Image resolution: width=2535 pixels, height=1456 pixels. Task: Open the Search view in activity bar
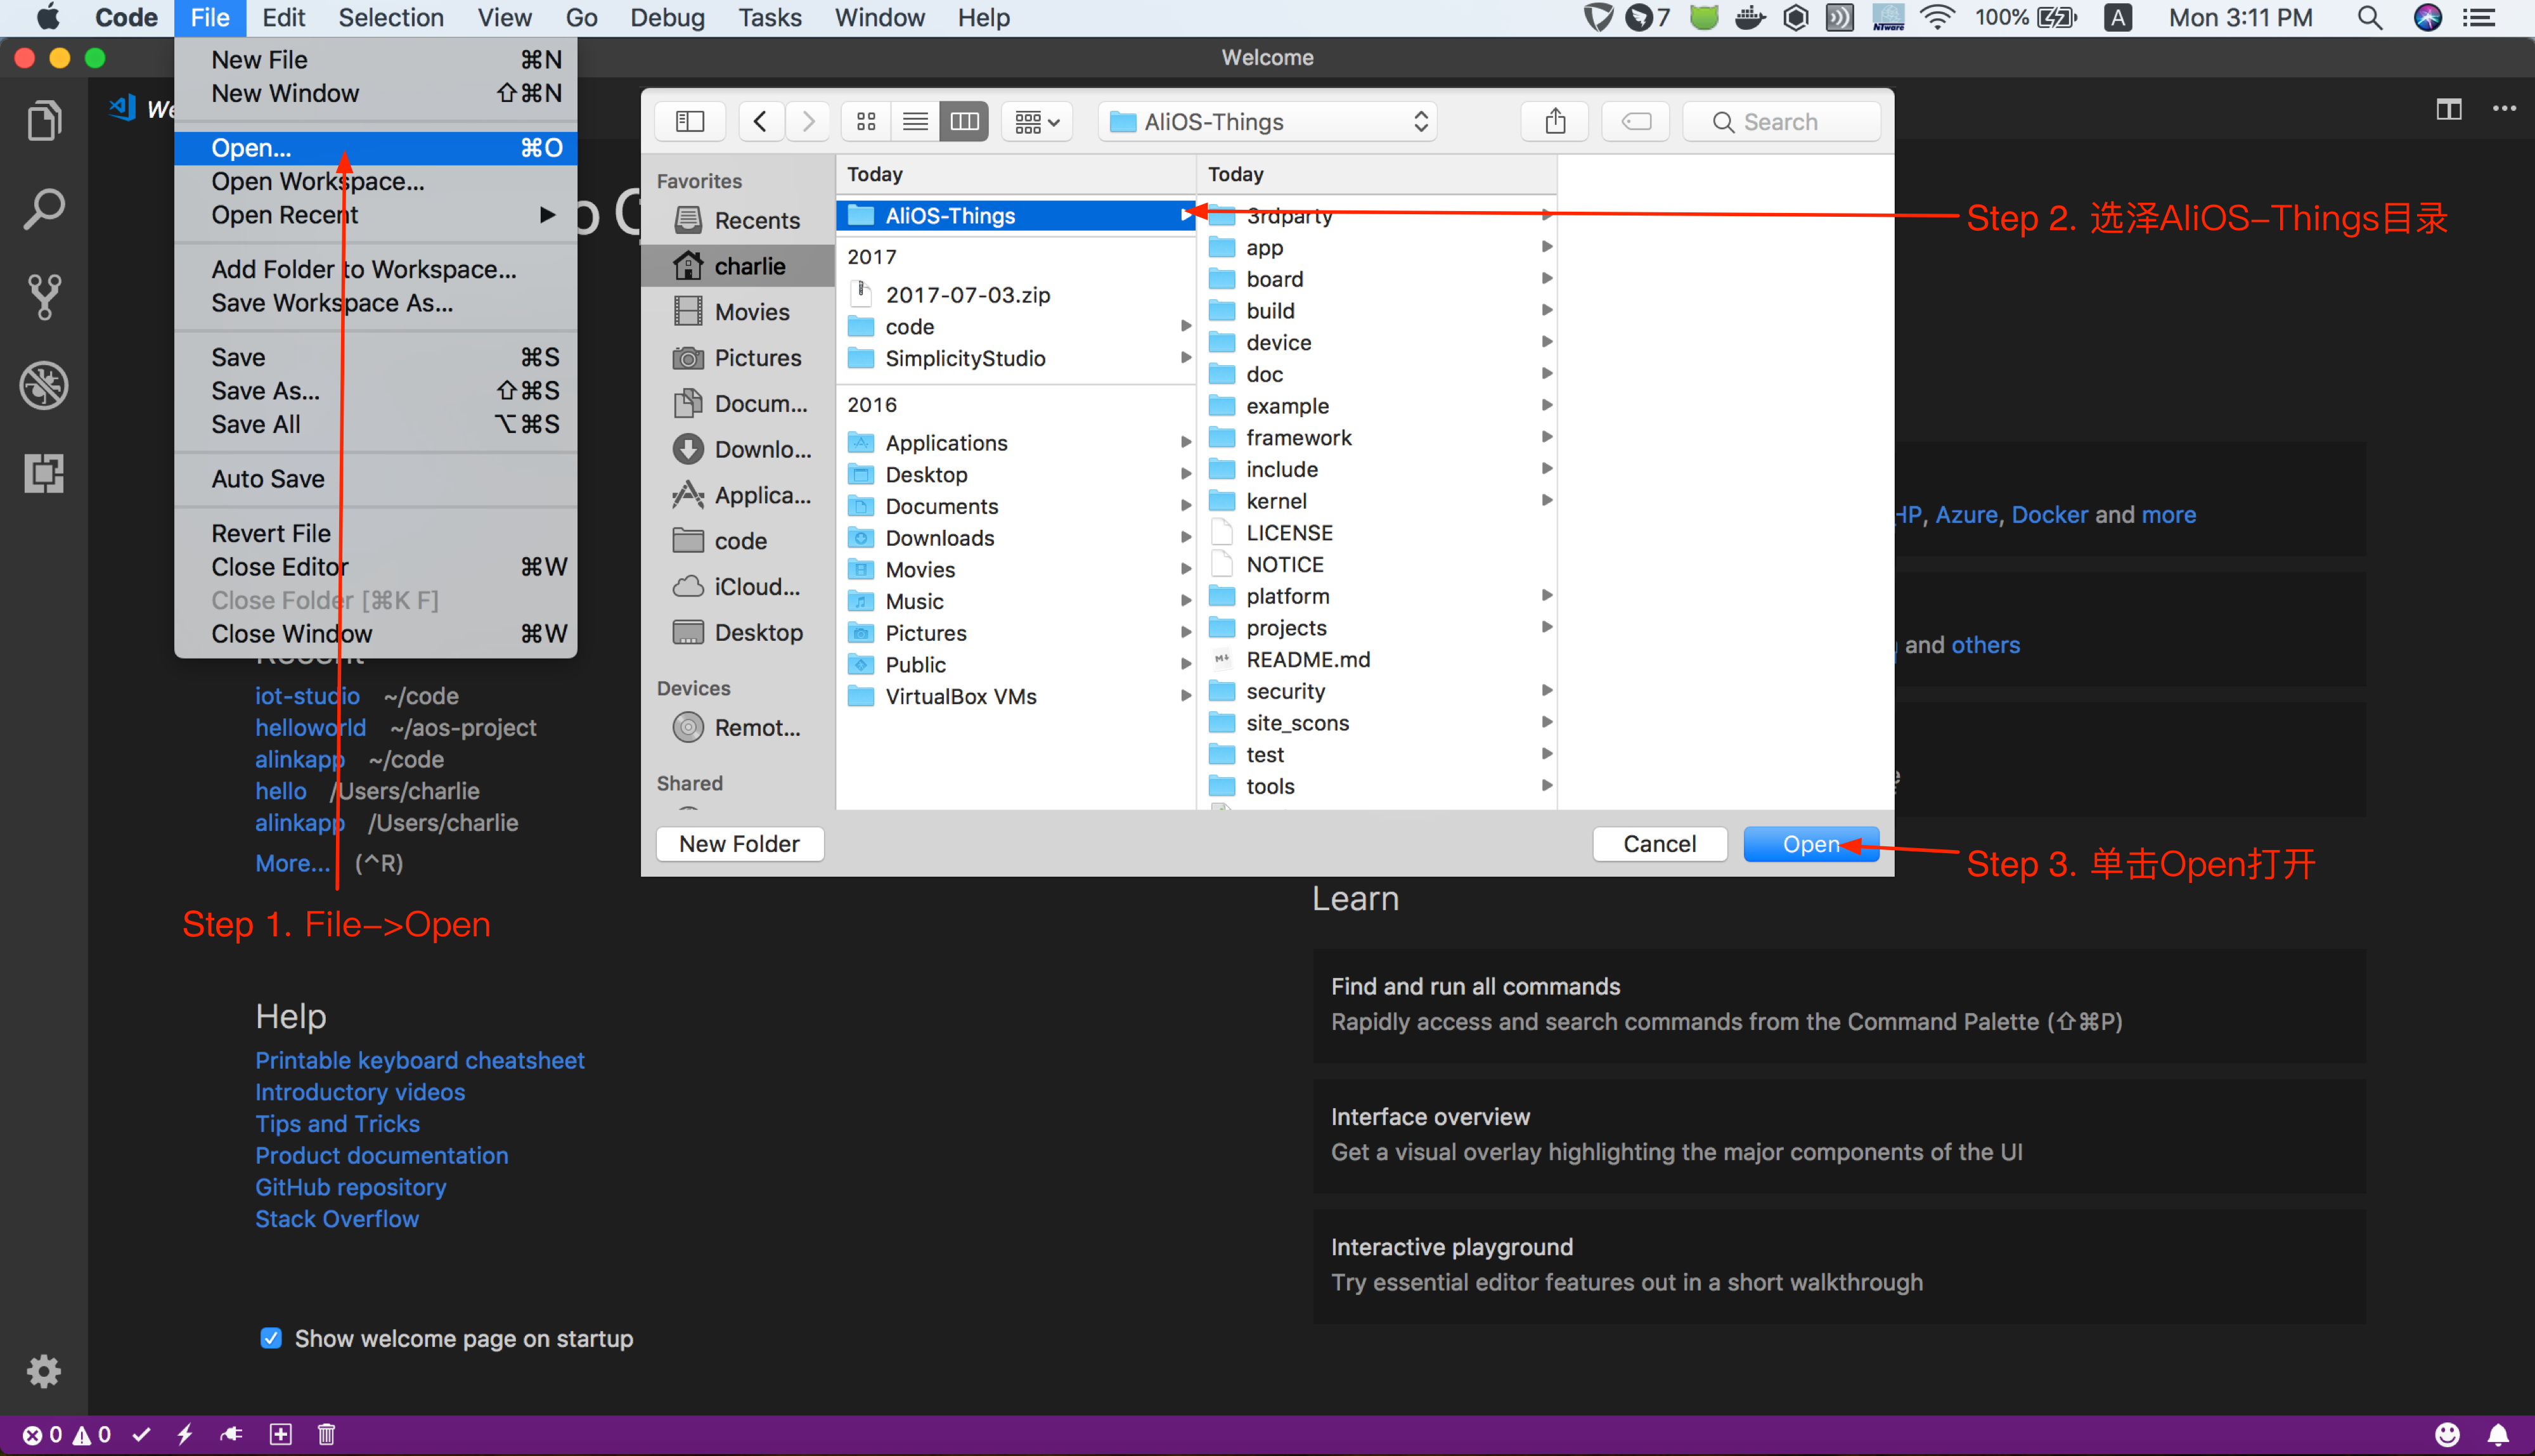click(43, 209)
